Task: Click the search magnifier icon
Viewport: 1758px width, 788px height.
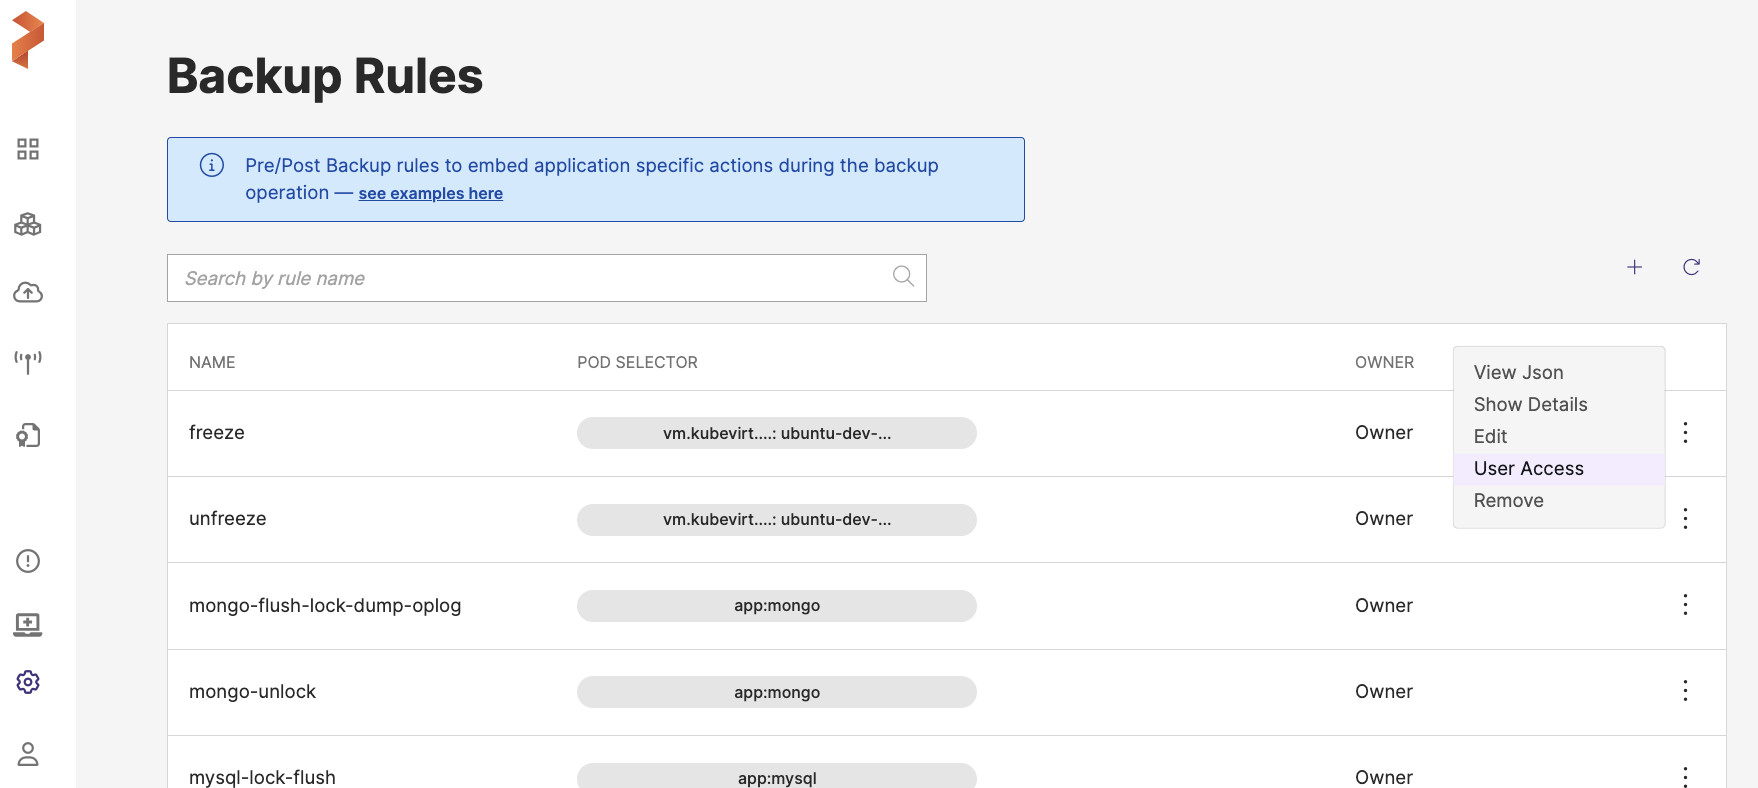Action: pos(903,277)
